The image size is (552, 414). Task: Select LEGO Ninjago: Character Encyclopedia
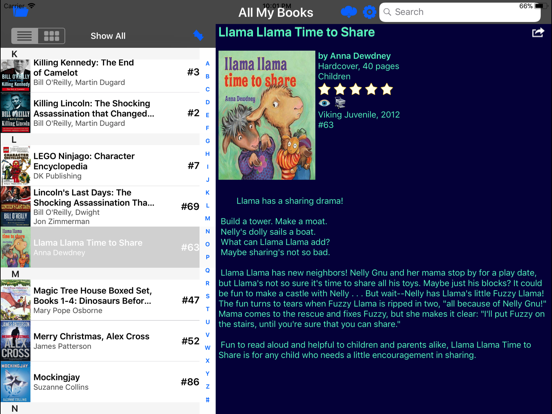[100, 165]
